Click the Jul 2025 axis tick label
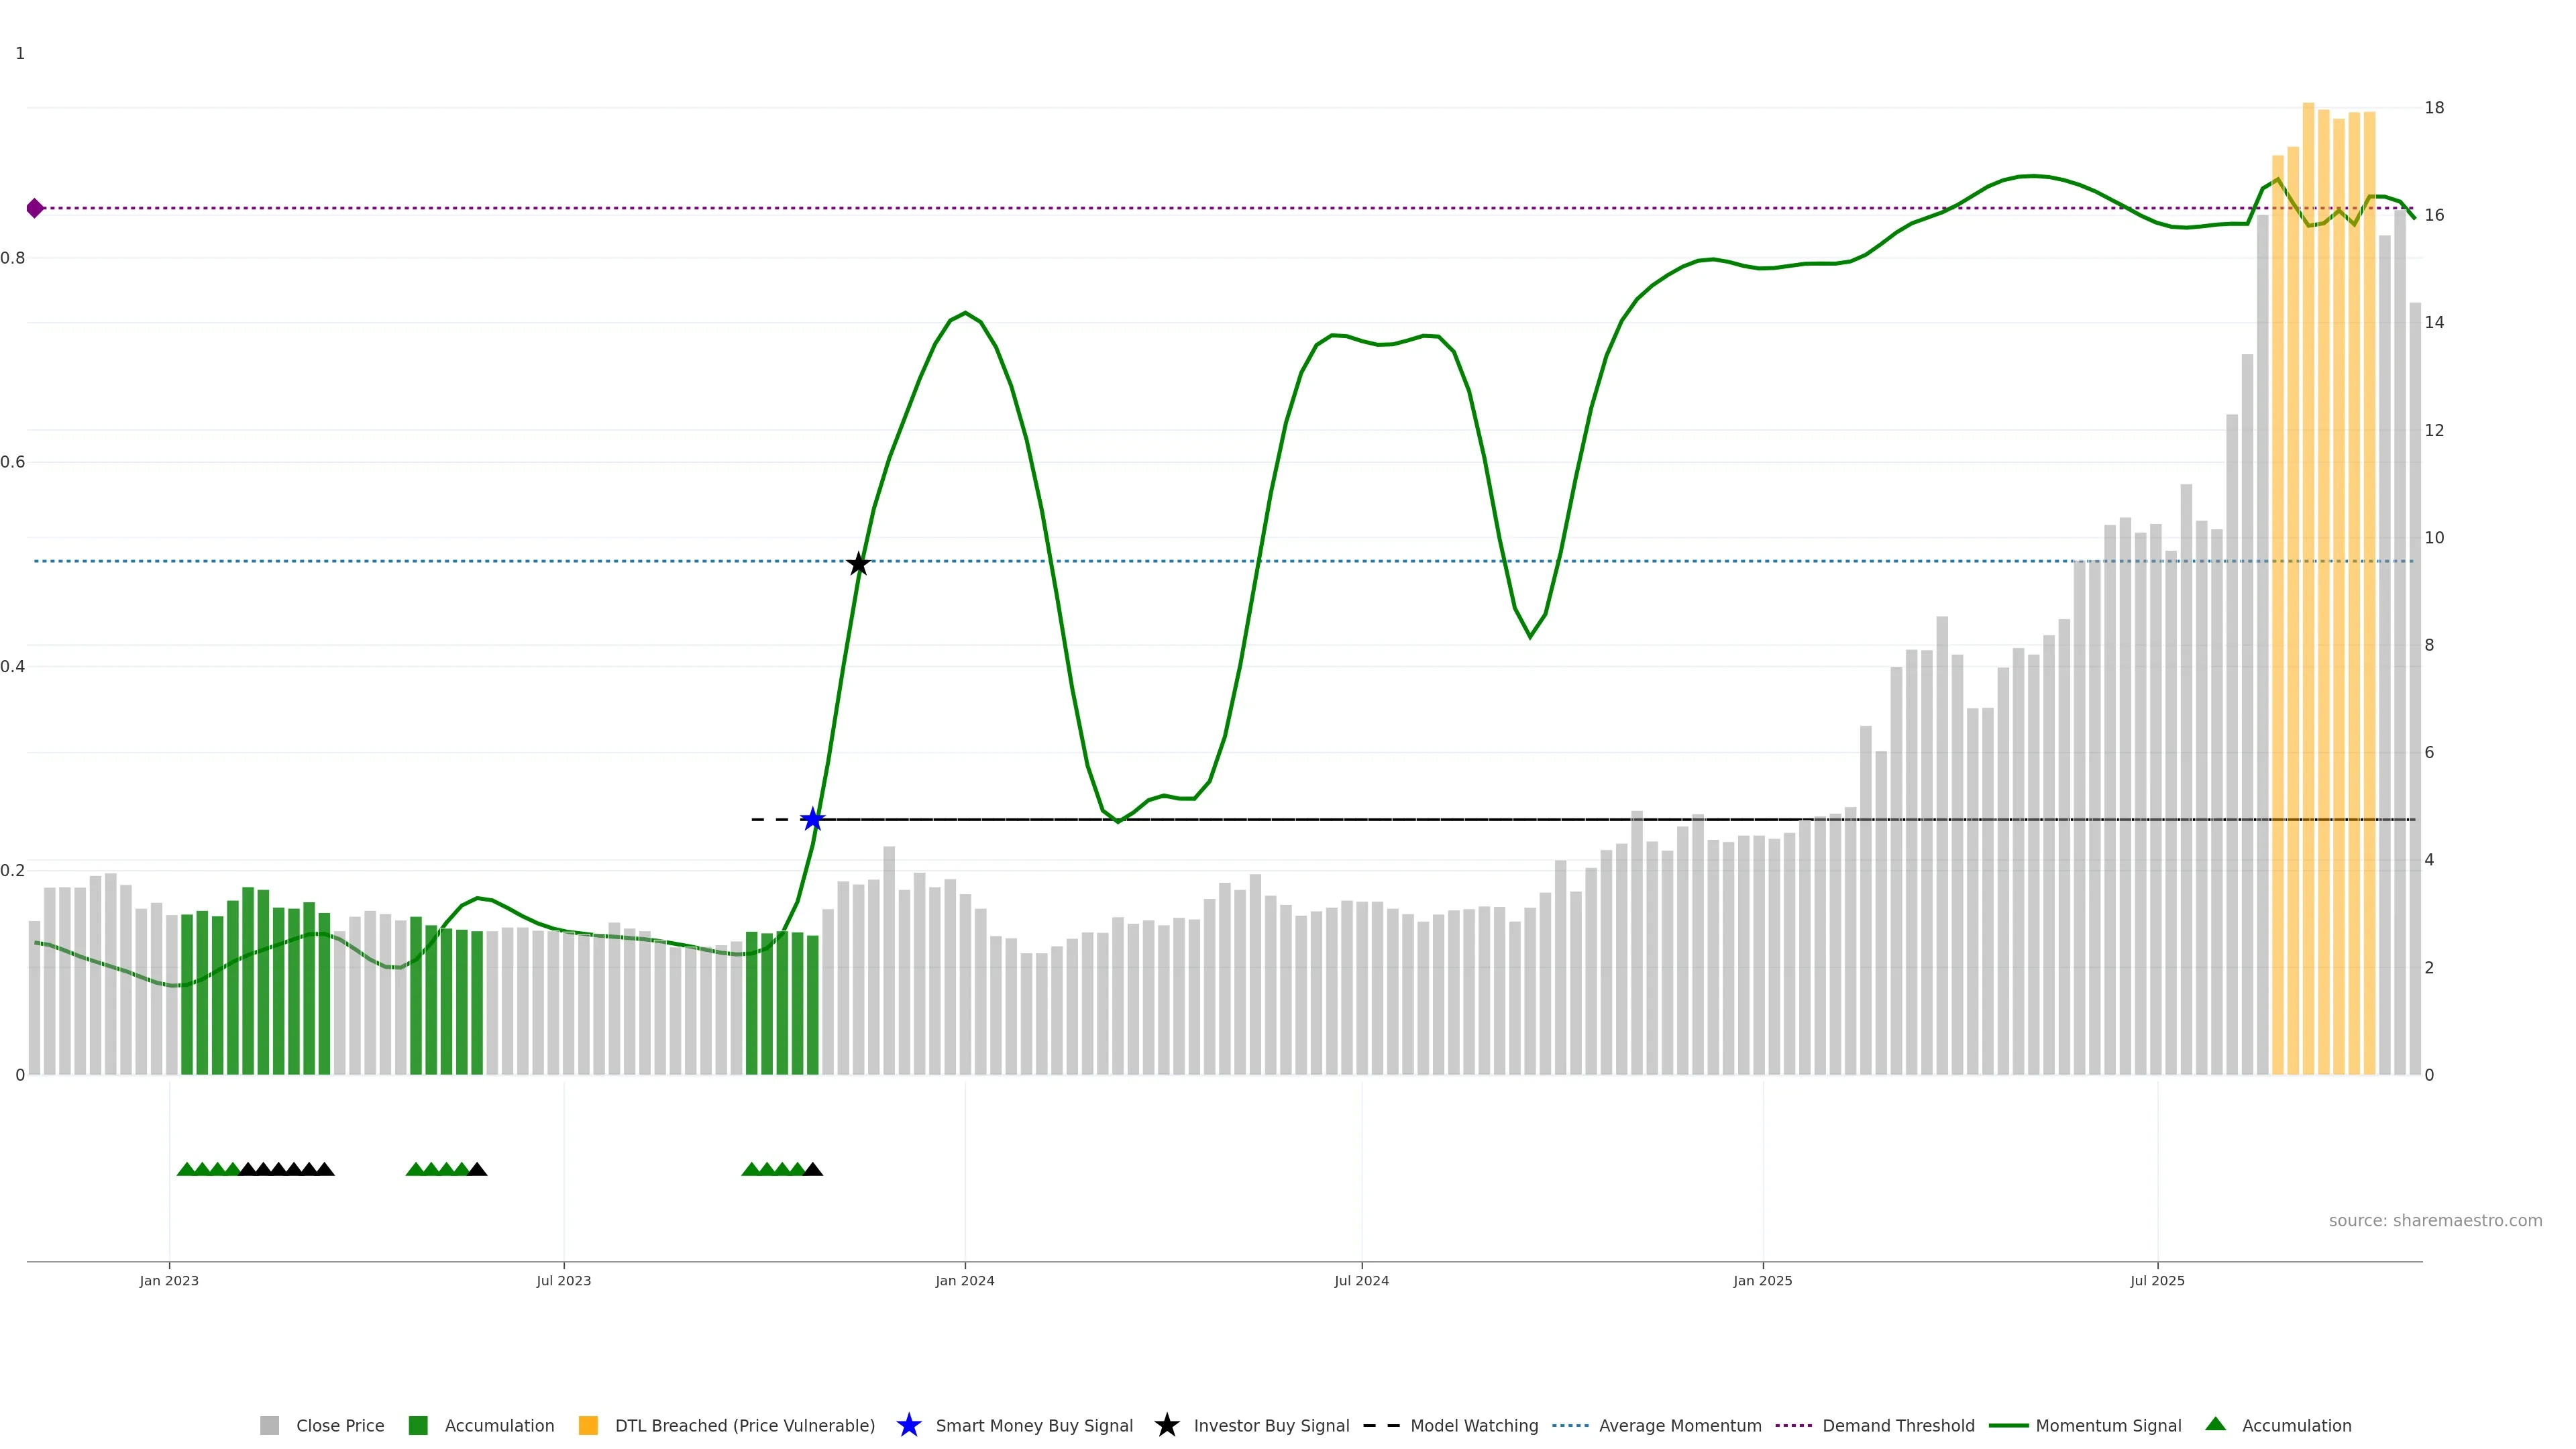 2157,1280
